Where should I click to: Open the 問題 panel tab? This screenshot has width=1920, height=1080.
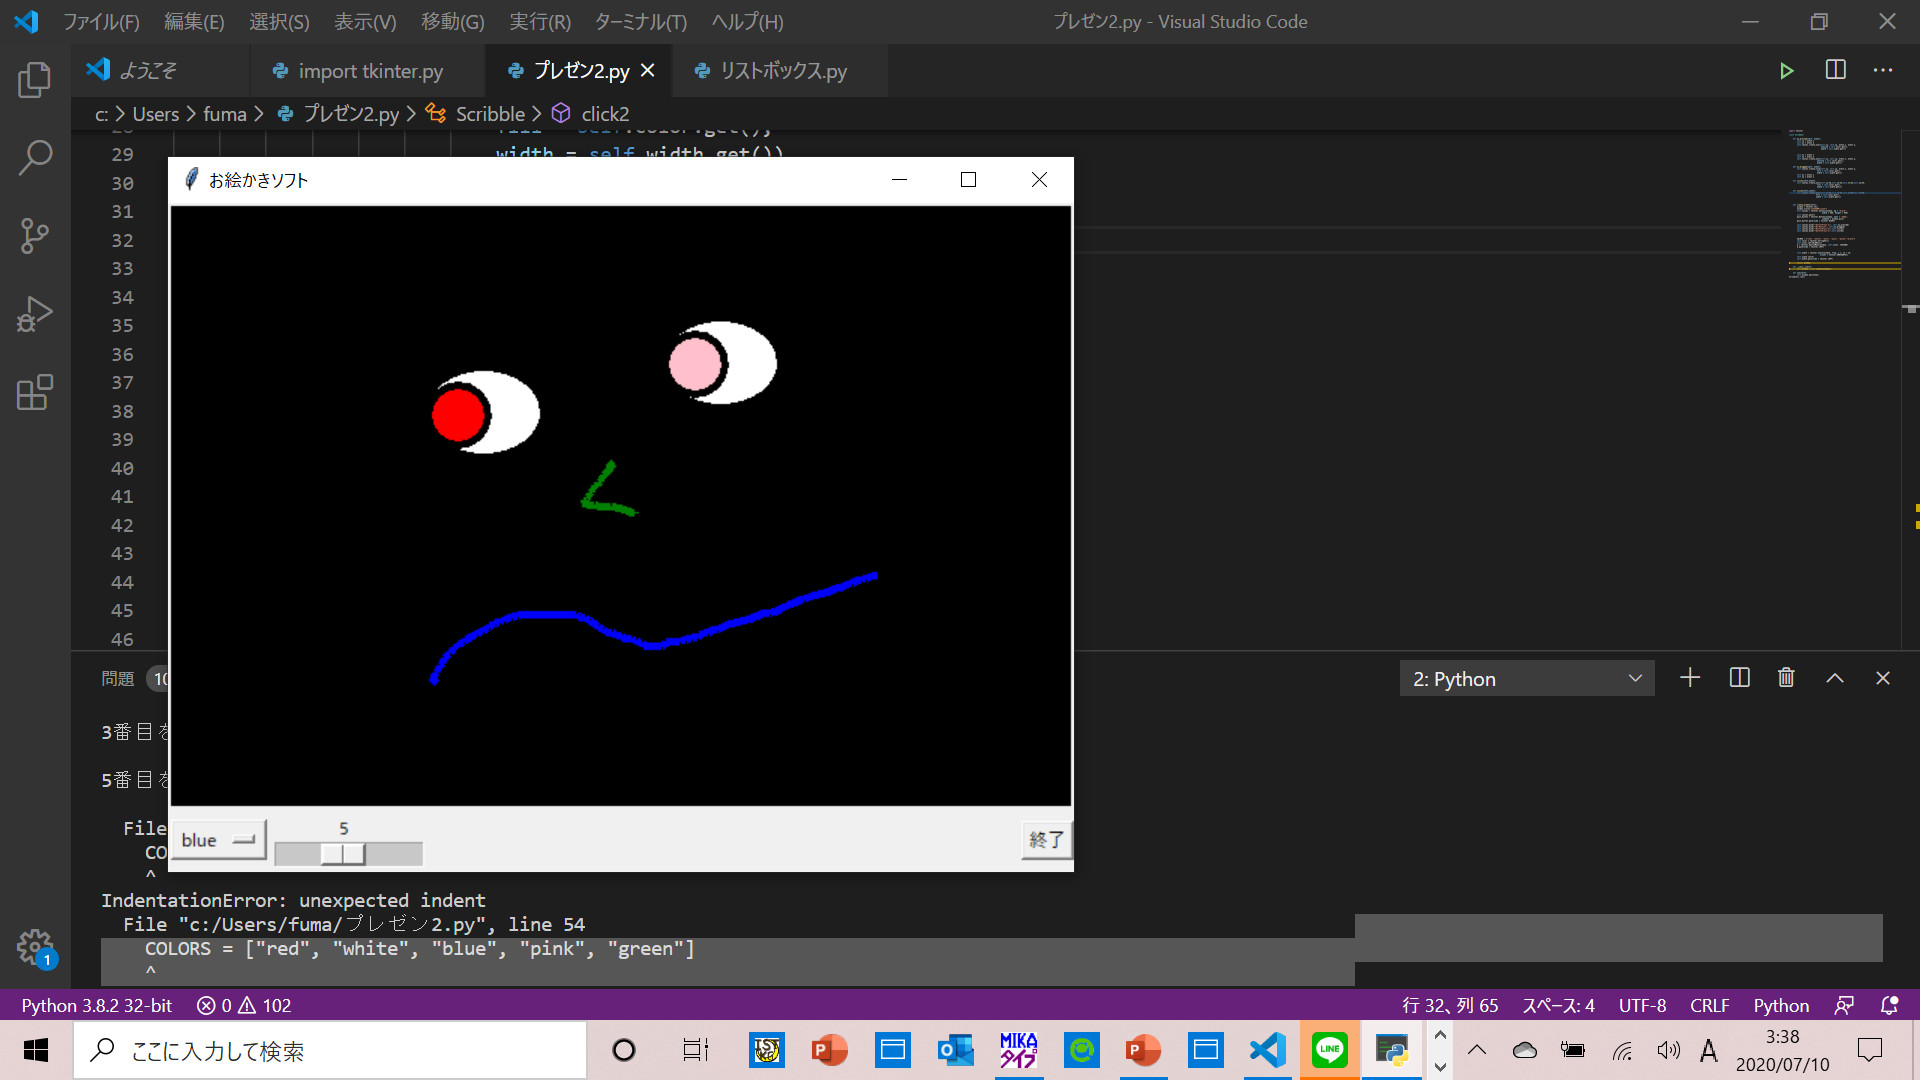[x=118, y=679]
